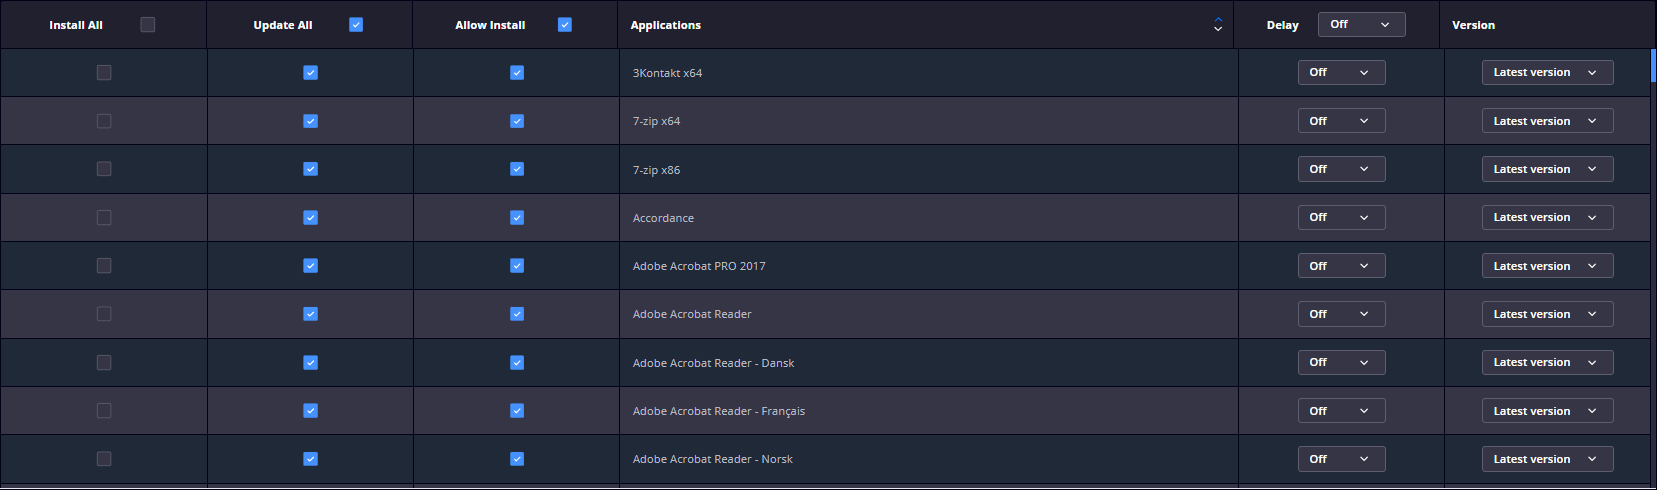
Task: Sort by the Applications column header
Action: click(x=666, y=25)
